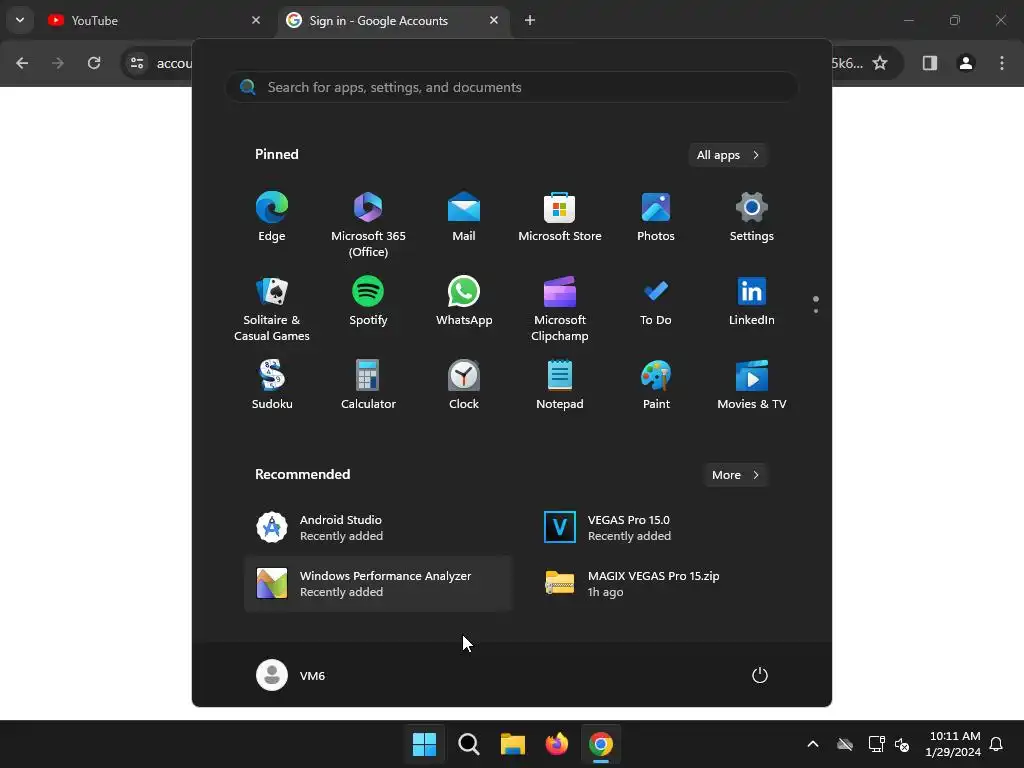Launch Firefox from the taskbar
Image resolution: width=1024 pixels, height=768 pixels.
pos(556,744)
